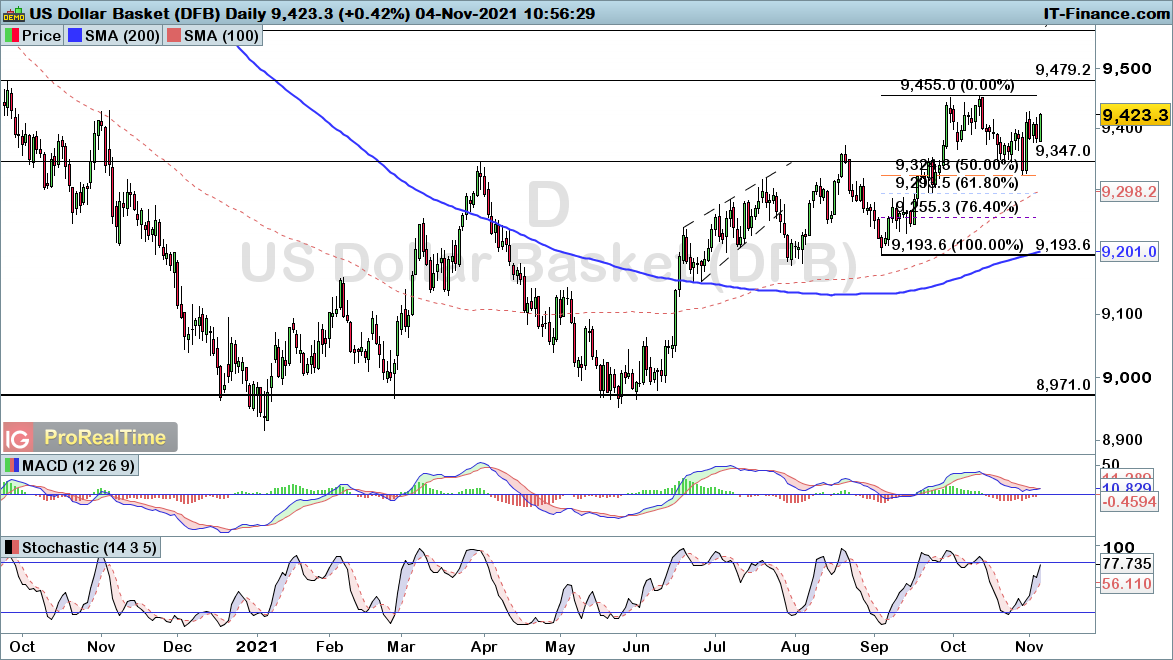The height and width of the screenshot is (660, 1173).
Task: Click the 9,500 price axis label
Action: [x=1127, y=69]
